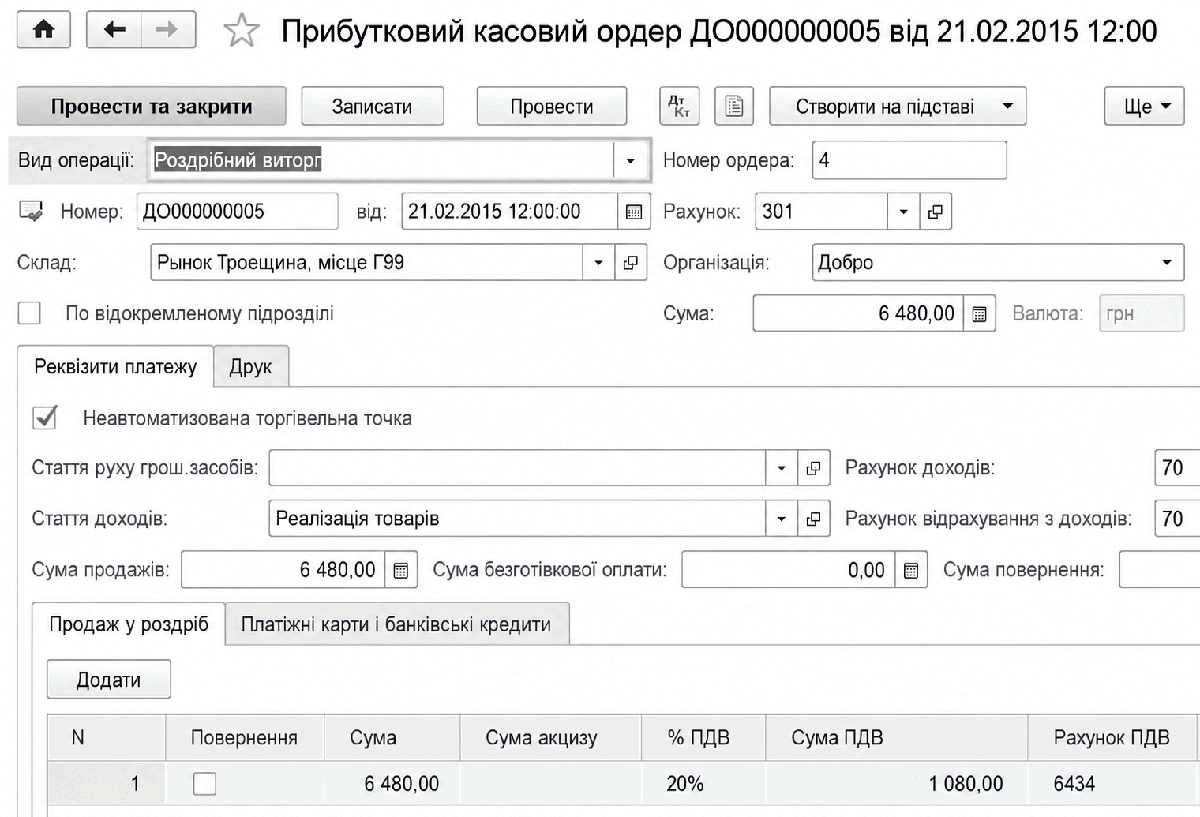Open calculator for Сума безготівкової оплати
Viewport: 1200px width, 817px height.
910,571
